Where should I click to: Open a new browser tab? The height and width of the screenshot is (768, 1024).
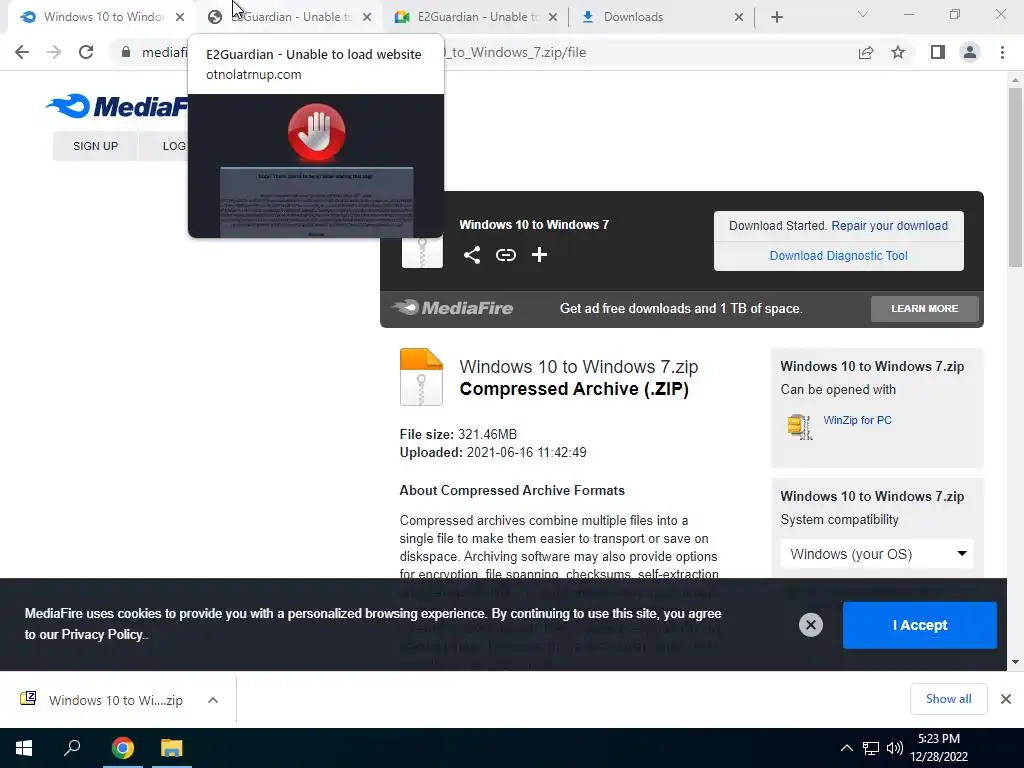[776, 17]
